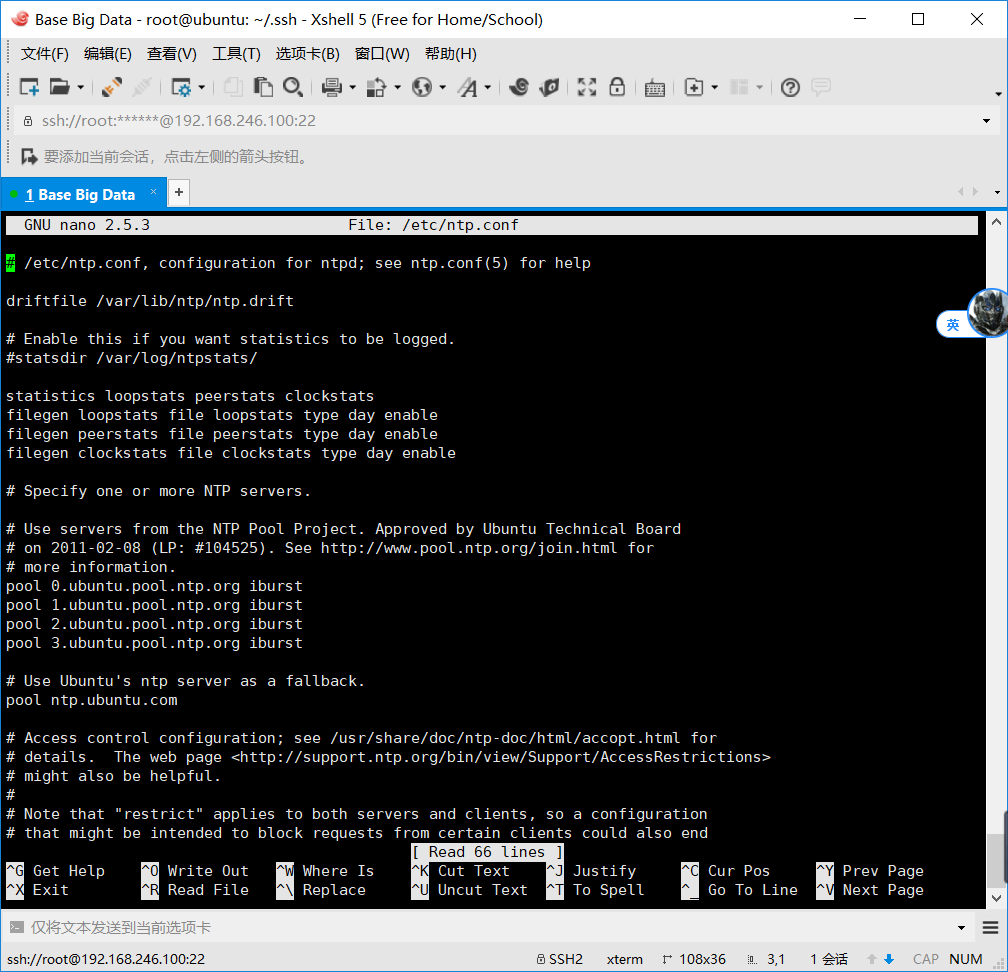Open the 帮助(H) menu
The height and width of the screenshot is (972, 1008).
tap(451, 53)
